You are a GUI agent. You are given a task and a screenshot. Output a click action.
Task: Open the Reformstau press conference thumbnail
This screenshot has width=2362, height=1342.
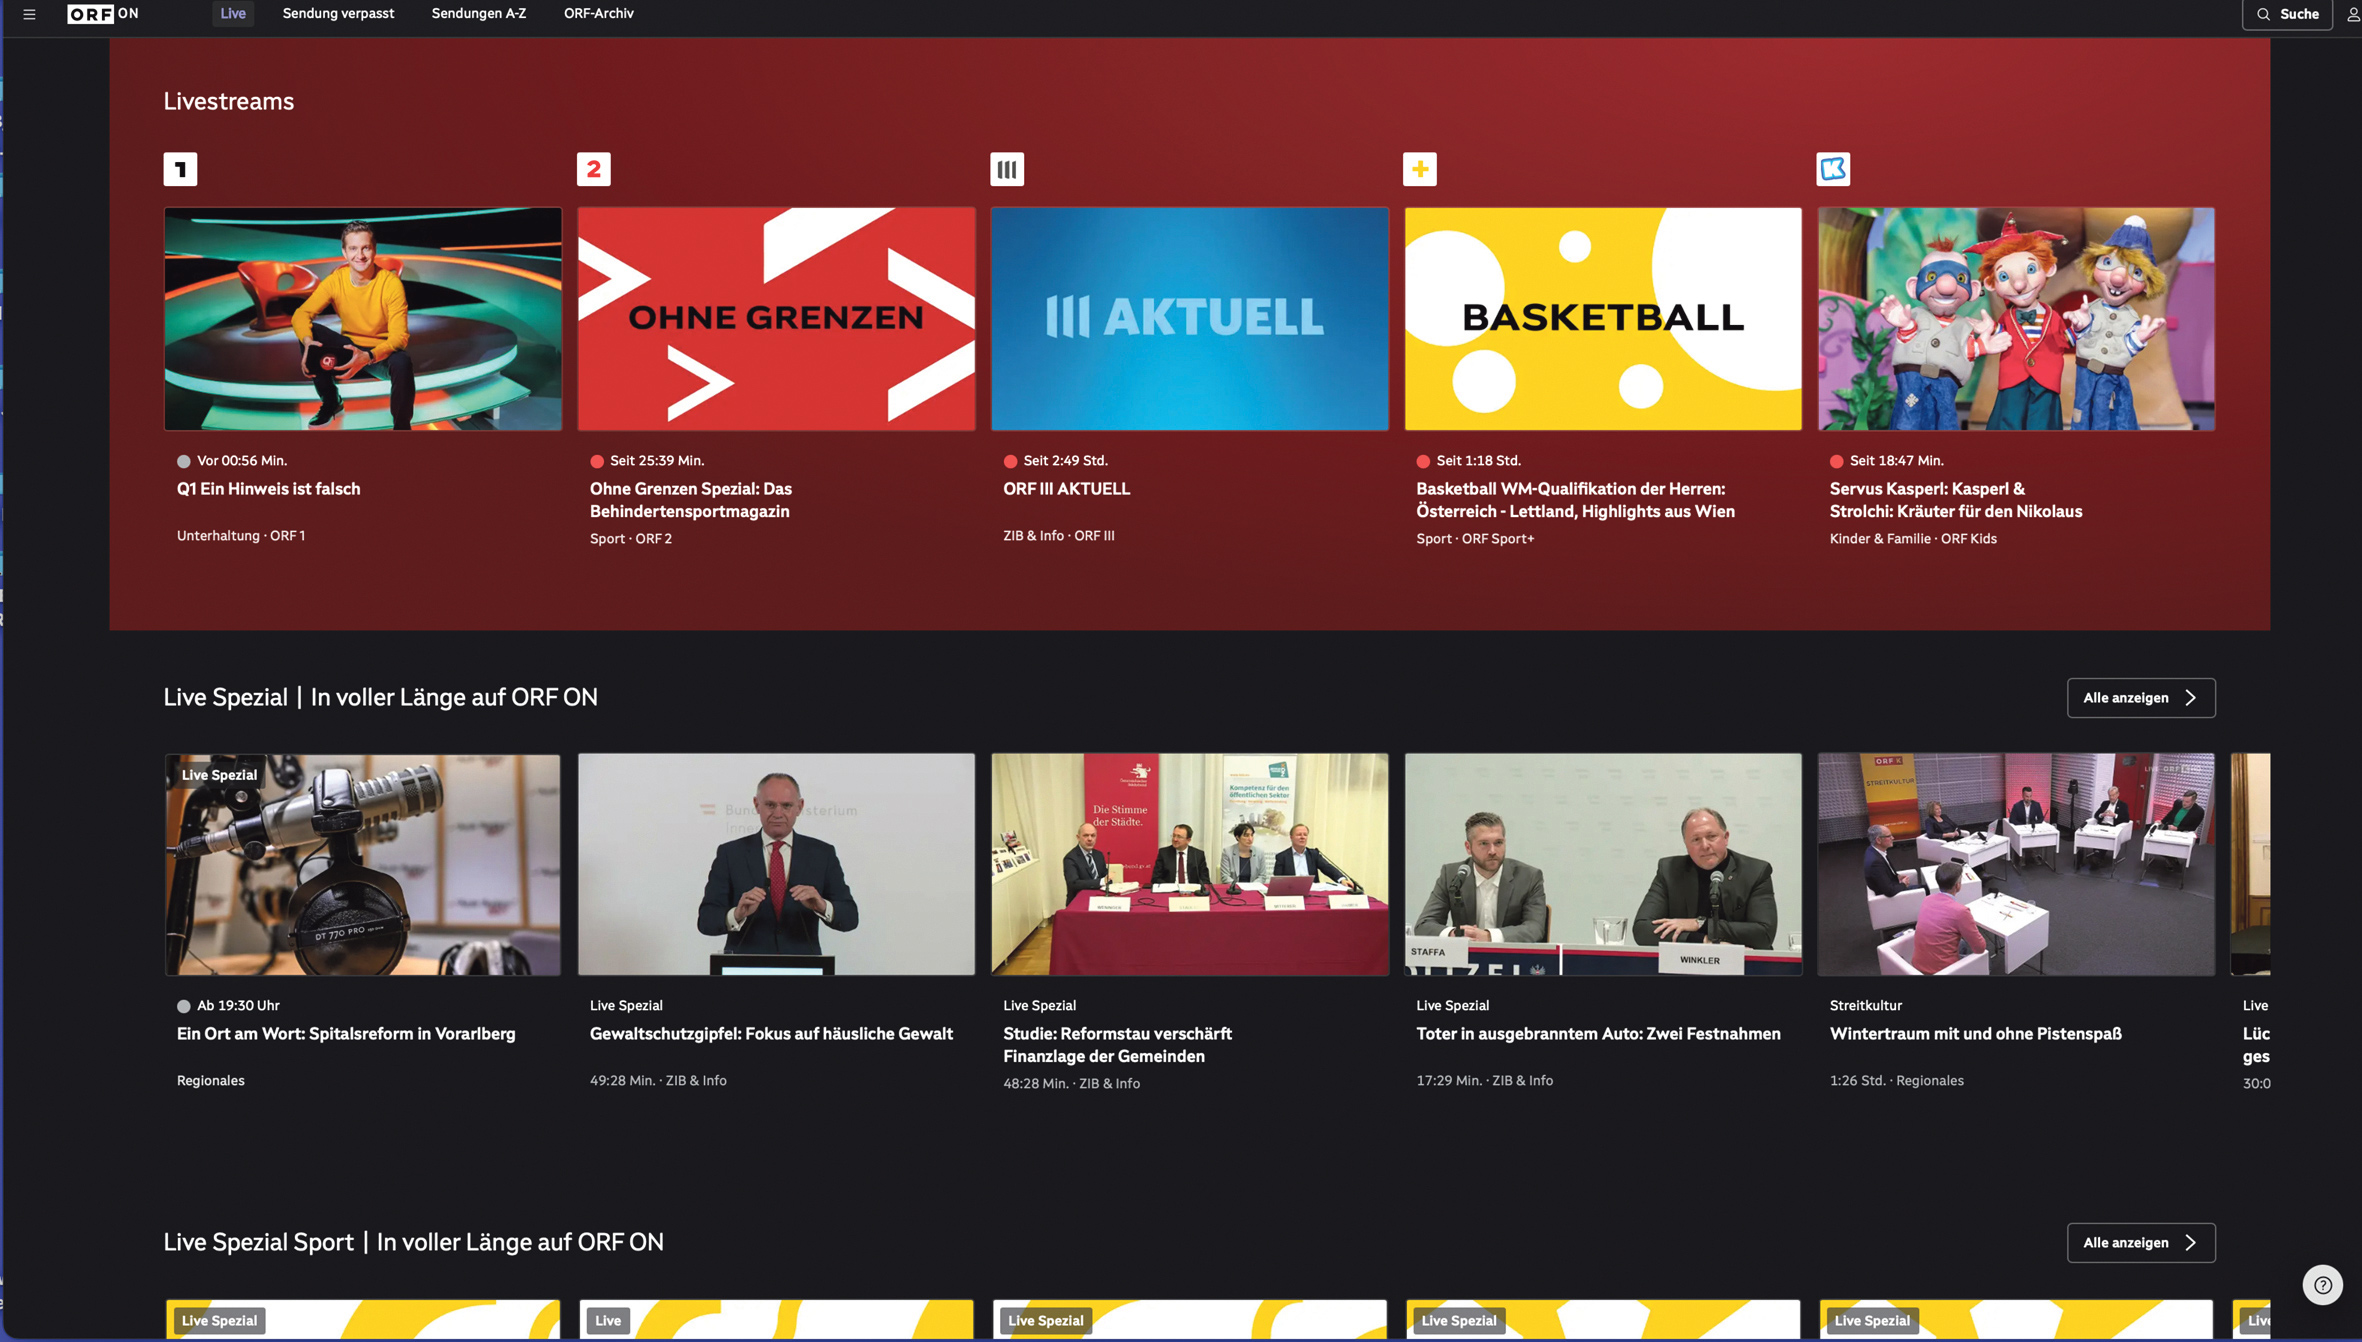pos(1190,865)
